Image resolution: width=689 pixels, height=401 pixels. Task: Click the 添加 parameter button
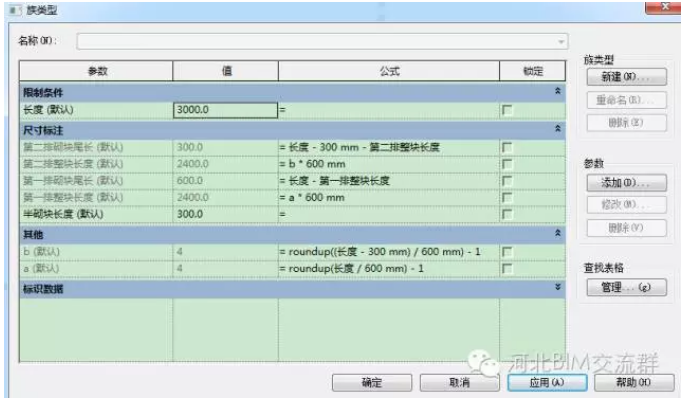coord(627,183)
